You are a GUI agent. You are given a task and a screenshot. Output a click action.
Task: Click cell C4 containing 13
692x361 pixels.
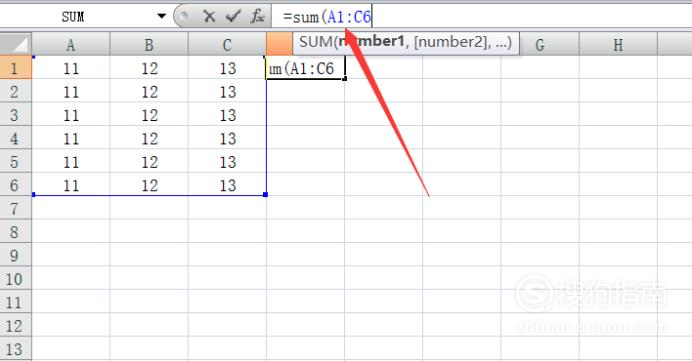point(227,138)
